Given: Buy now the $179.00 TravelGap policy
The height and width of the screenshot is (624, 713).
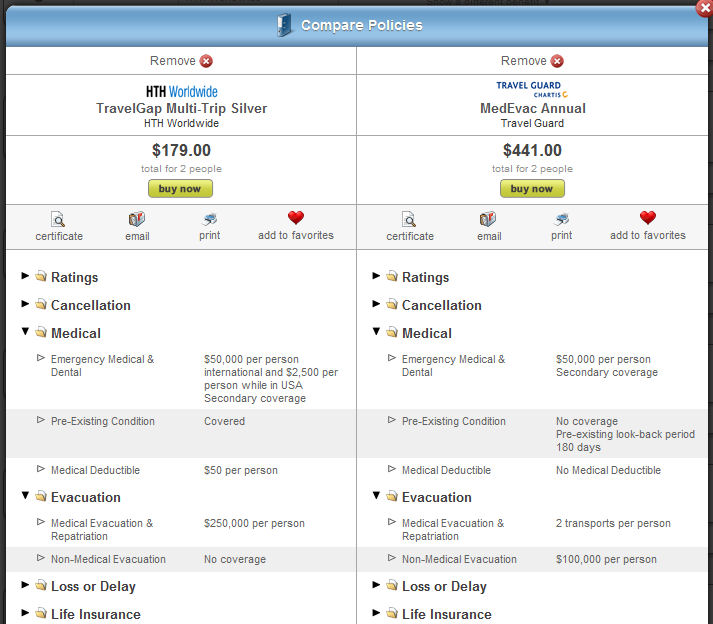Looking at the screenshot, I should [x=181, y=188].
